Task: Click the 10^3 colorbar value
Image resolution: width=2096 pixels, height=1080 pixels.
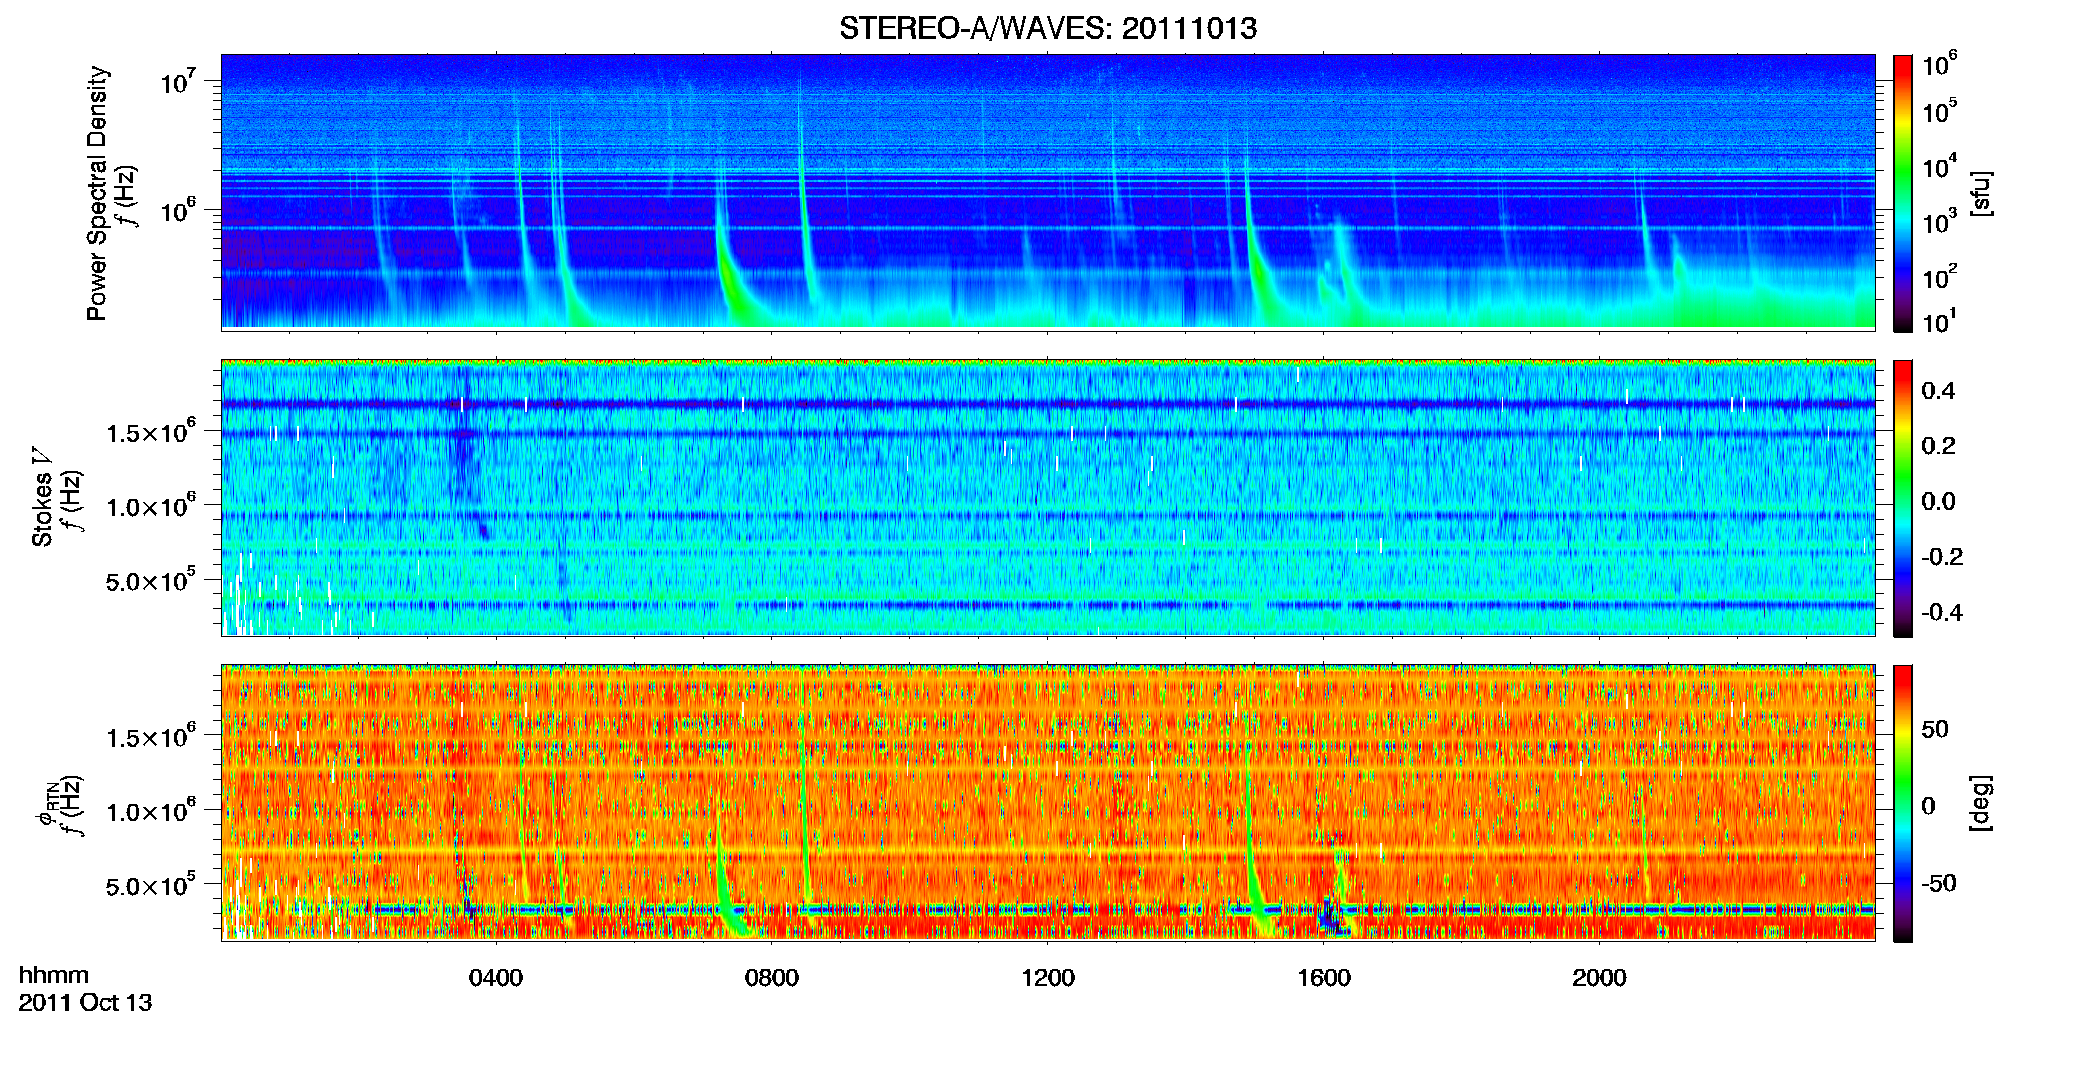Action: tap(1940, 222)
